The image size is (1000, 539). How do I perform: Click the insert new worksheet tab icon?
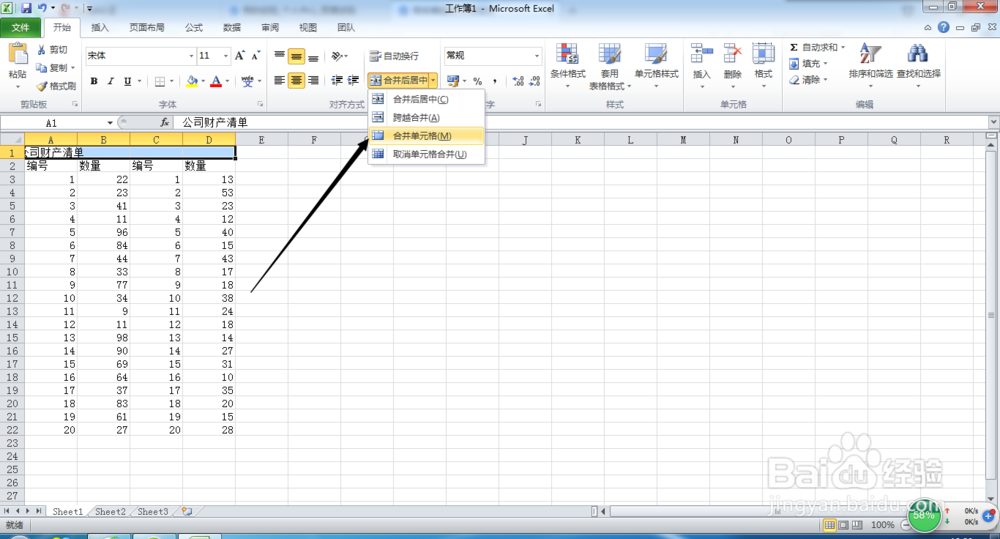coord(187,512)
